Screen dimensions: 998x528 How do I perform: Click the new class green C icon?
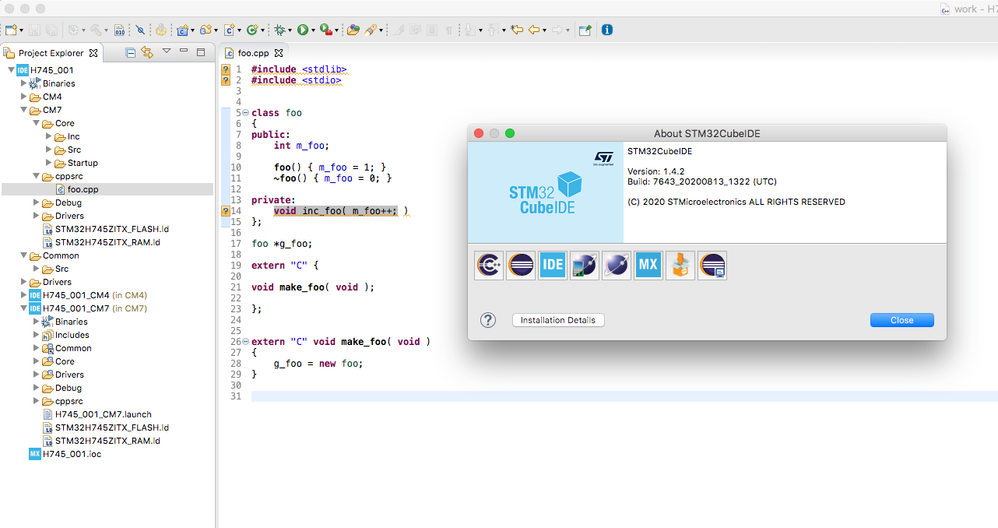[x=252, y=30]
